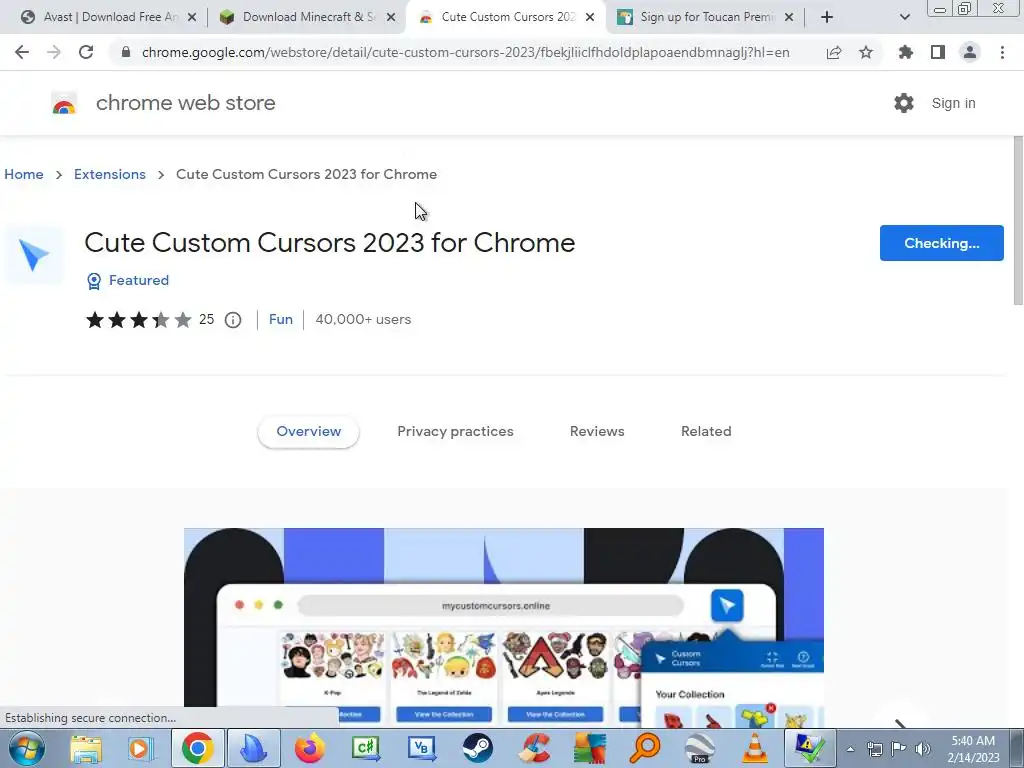Launch CCleaner from the taskbar
This screenshot has height=768, width=1024.
pos(534,748)
